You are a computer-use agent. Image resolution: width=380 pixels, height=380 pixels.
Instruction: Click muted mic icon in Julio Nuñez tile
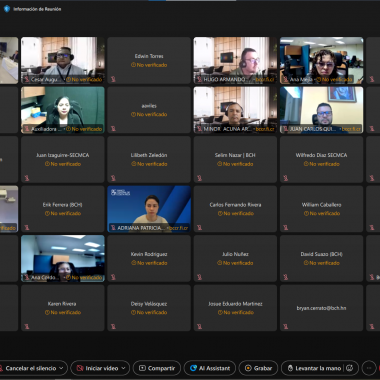click(x=199, y=277)
